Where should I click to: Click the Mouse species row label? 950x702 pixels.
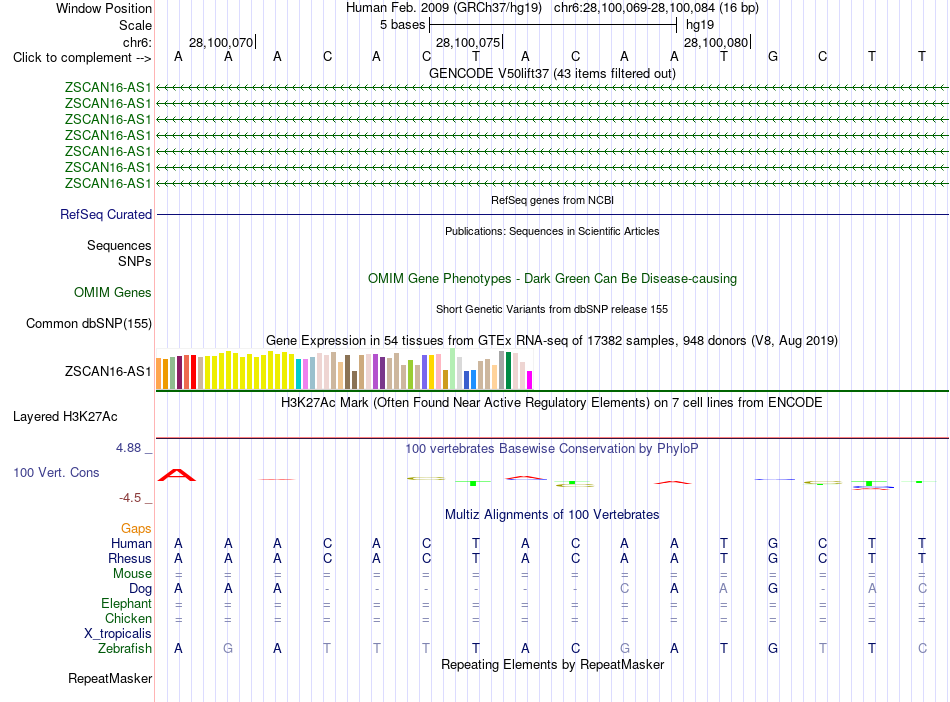(x=132, y=574)
